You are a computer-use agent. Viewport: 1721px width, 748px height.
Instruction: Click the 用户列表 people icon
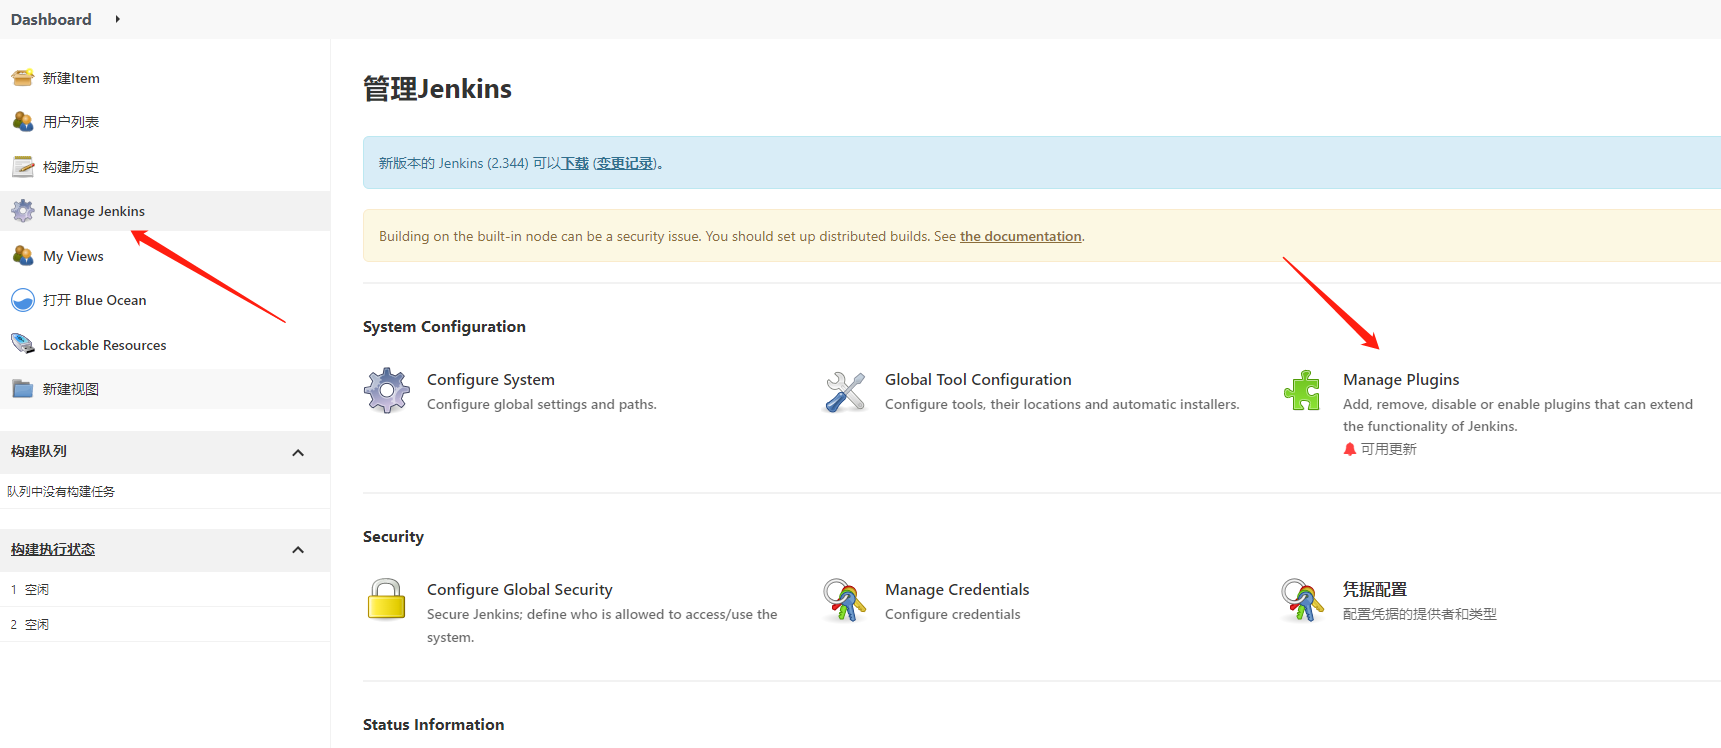[23, 121]
